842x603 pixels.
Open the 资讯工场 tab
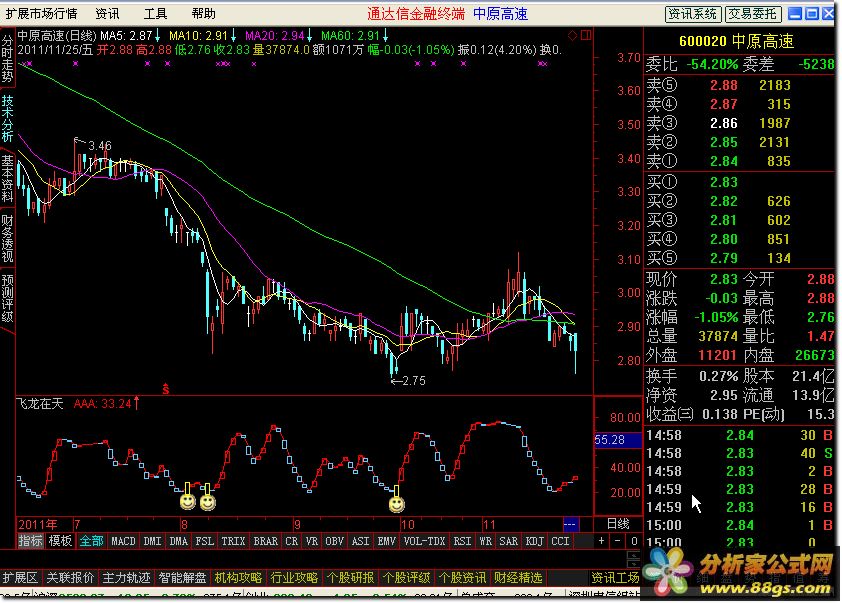(615, 578)
